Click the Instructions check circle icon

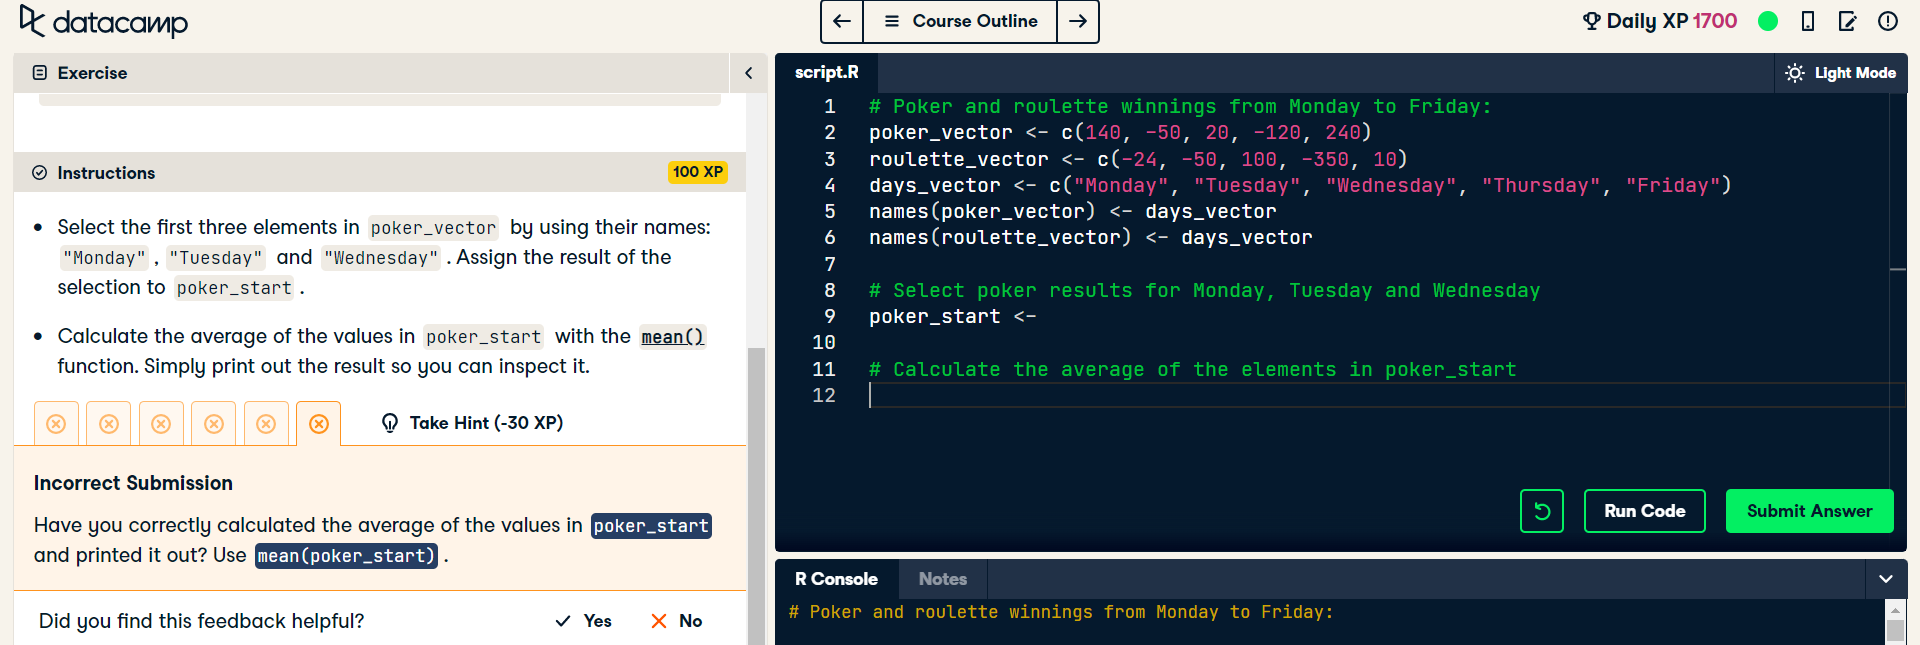tap(40, 173)
